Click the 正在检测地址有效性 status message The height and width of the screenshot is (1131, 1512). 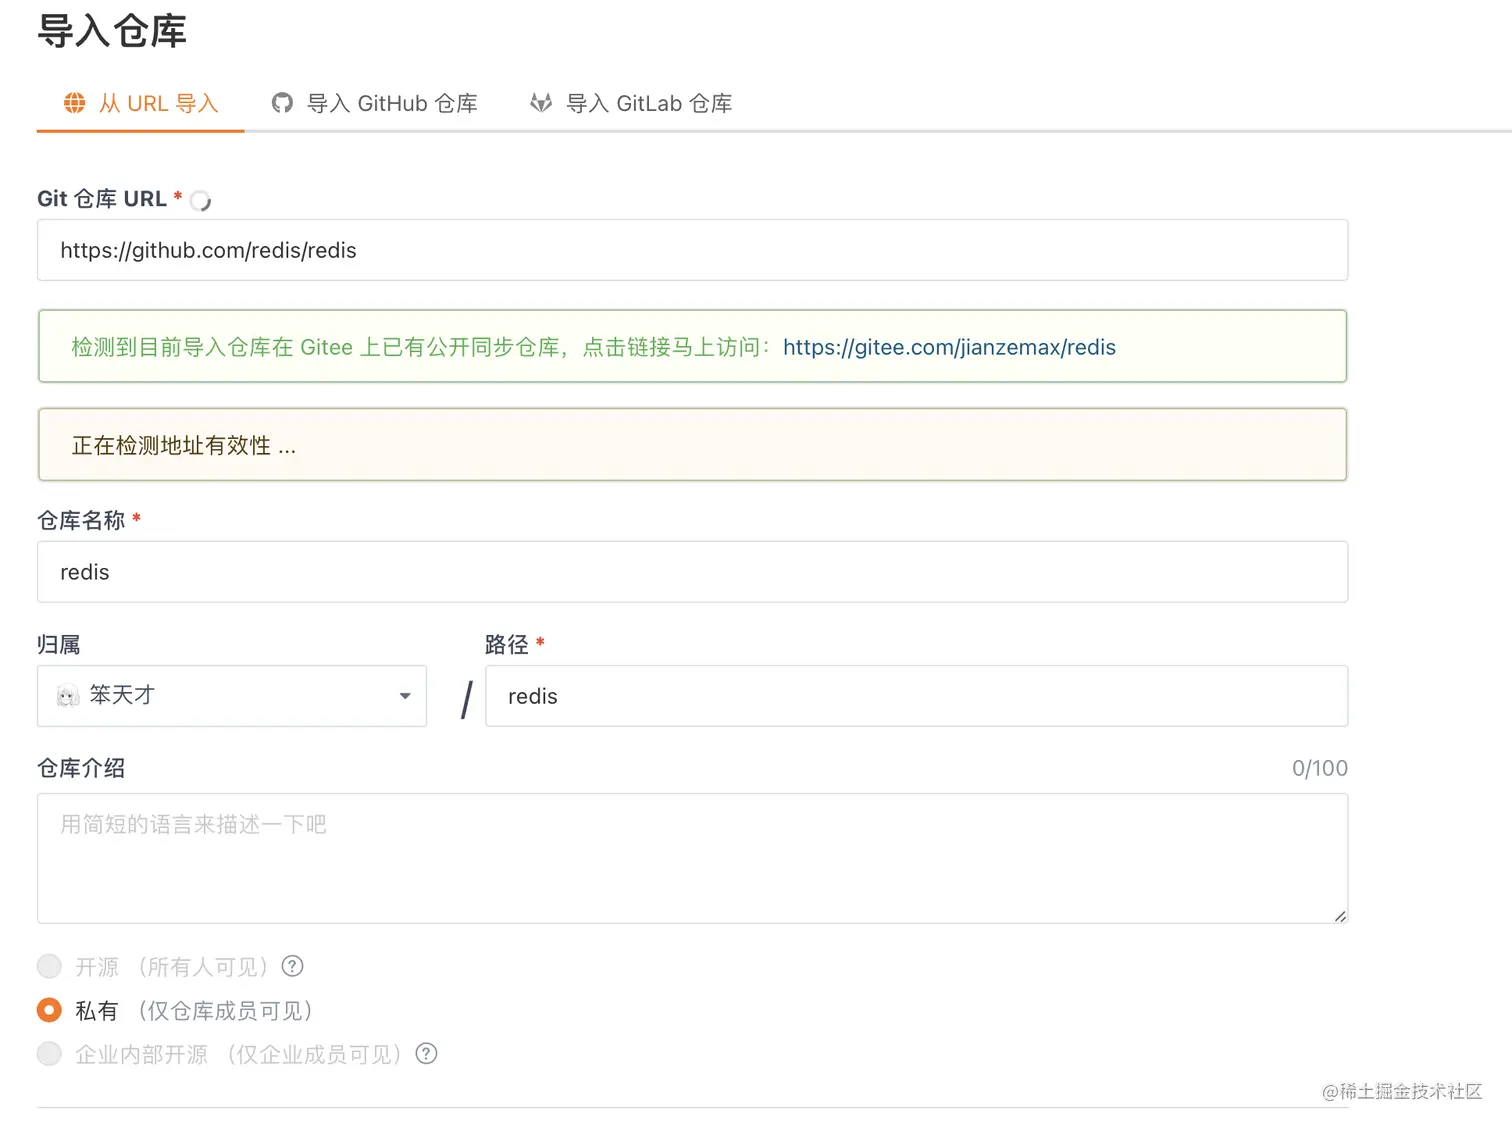click(x=692, y=444)
